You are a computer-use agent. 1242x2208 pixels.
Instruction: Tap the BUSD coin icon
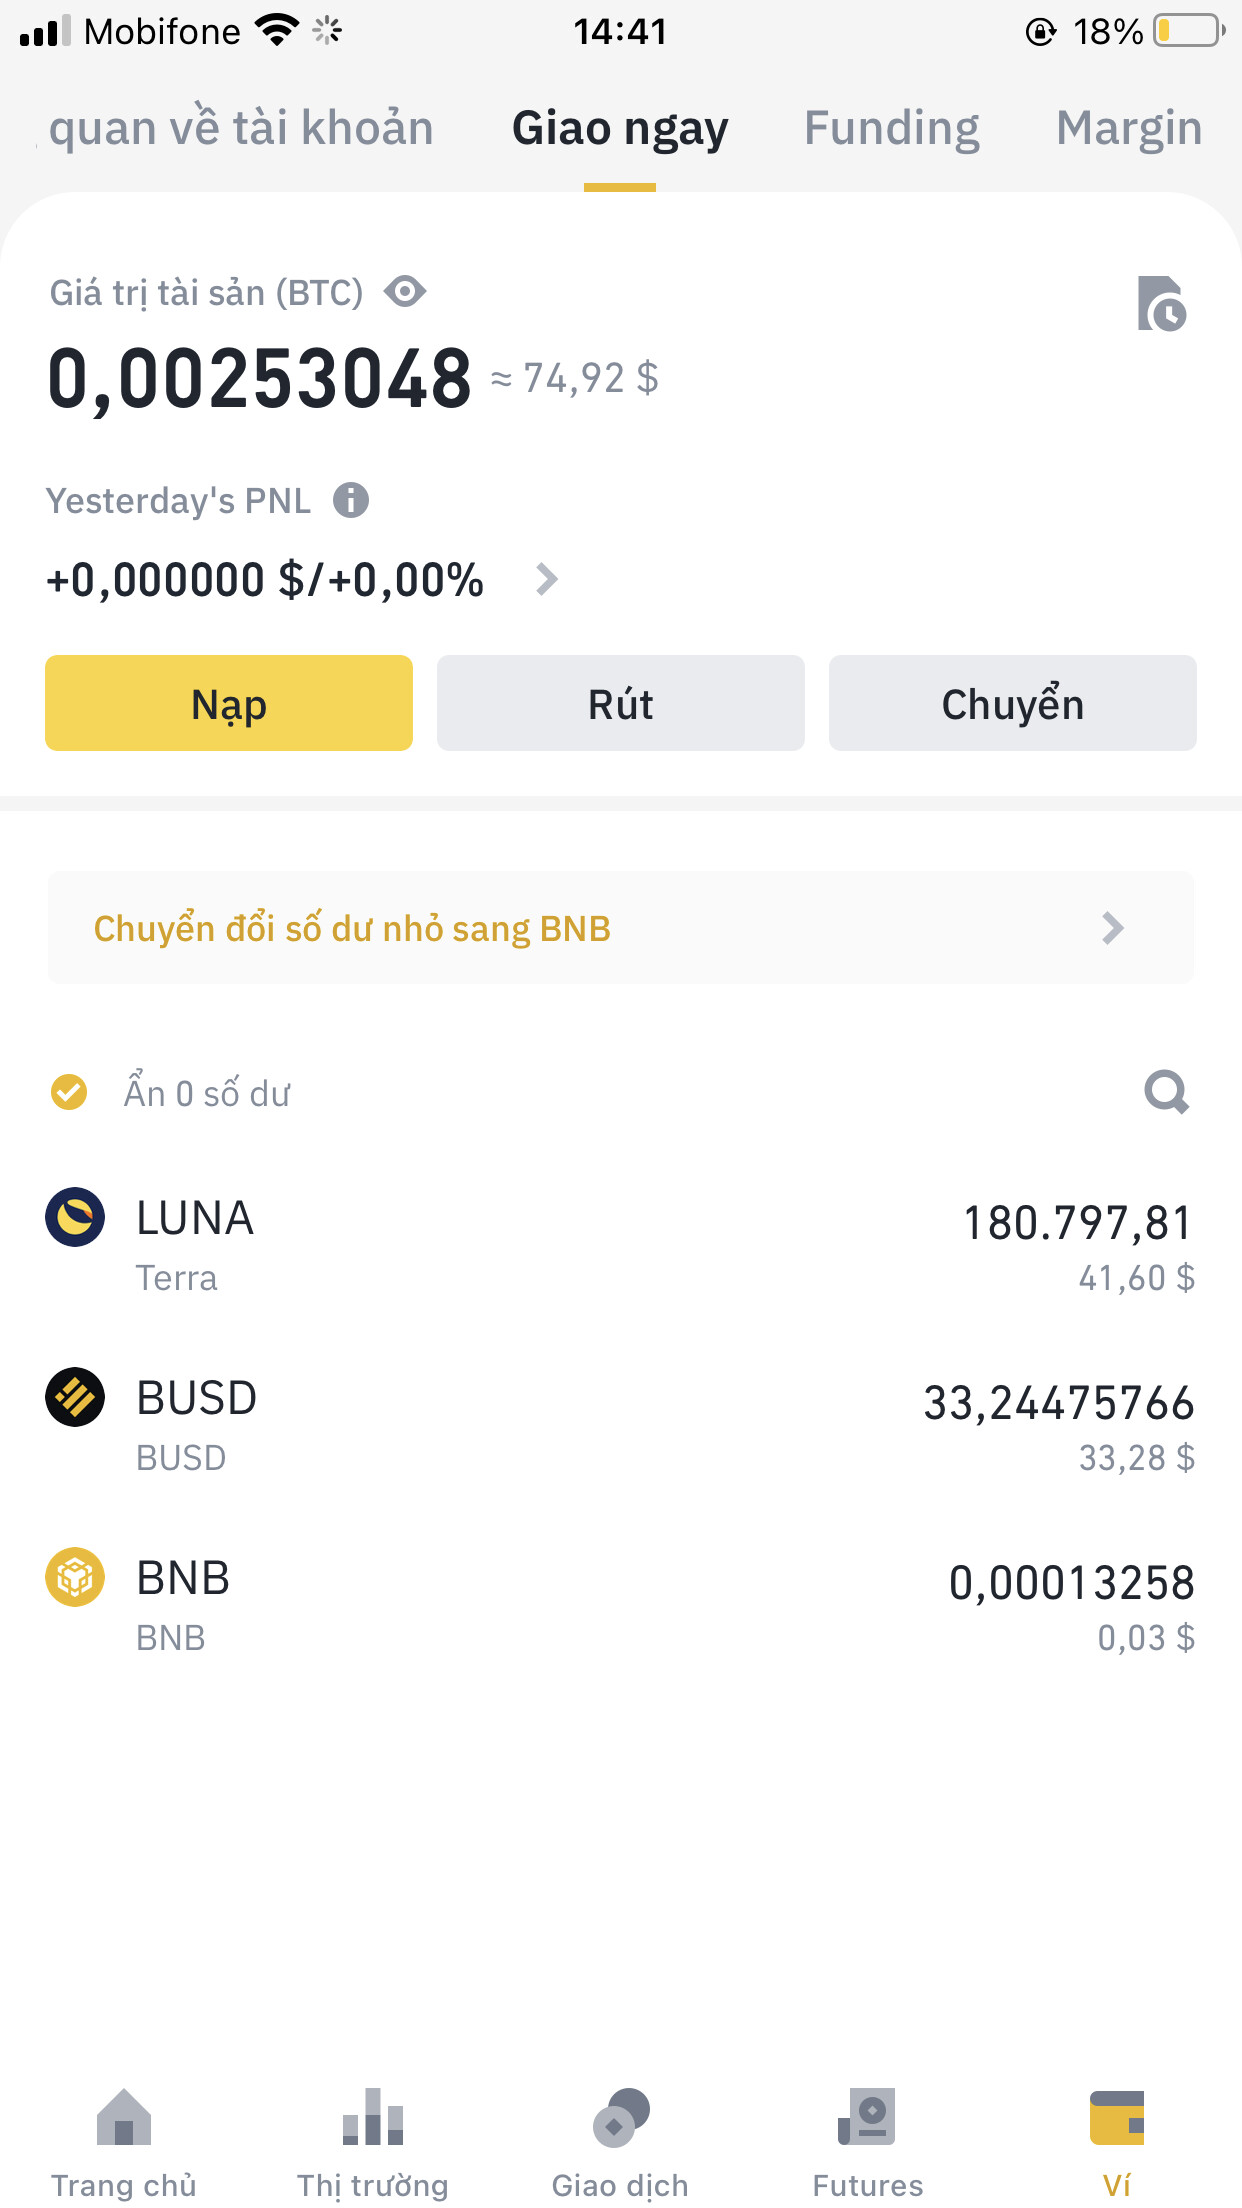tap(75, 1397)
